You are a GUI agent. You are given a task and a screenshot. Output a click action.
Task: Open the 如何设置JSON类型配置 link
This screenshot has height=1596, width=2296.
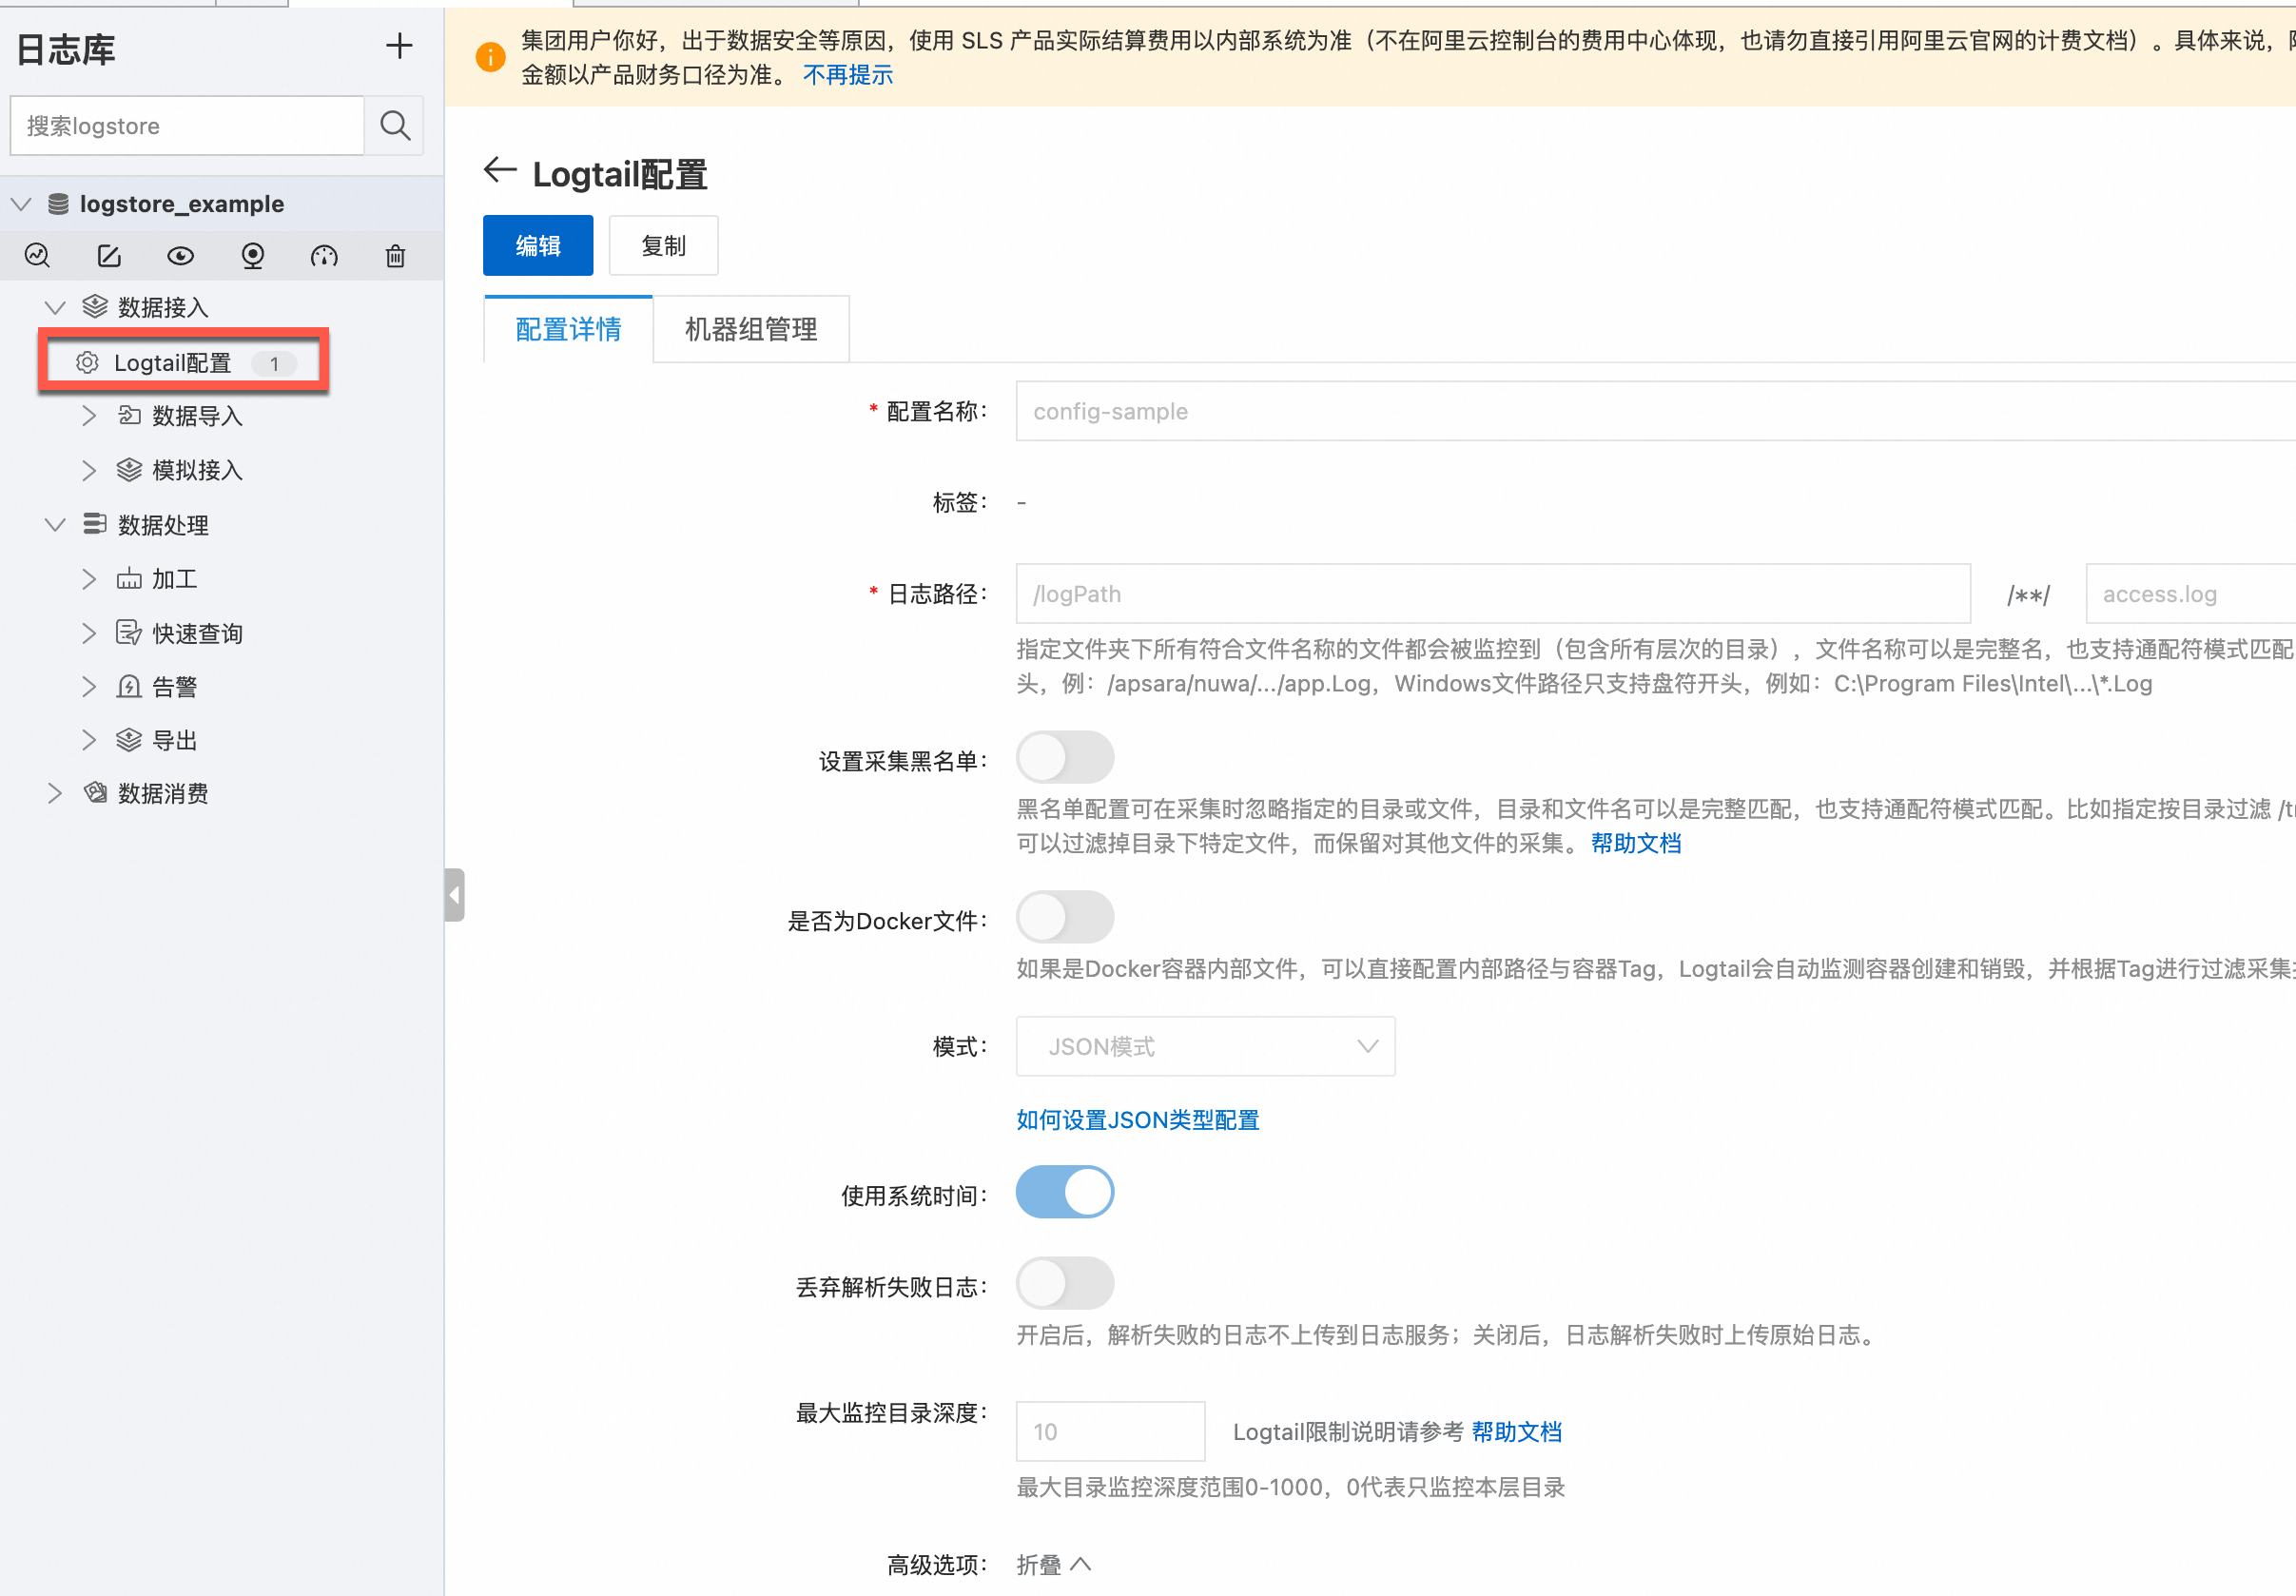pyautogui.click(x=1137, y=1120)
